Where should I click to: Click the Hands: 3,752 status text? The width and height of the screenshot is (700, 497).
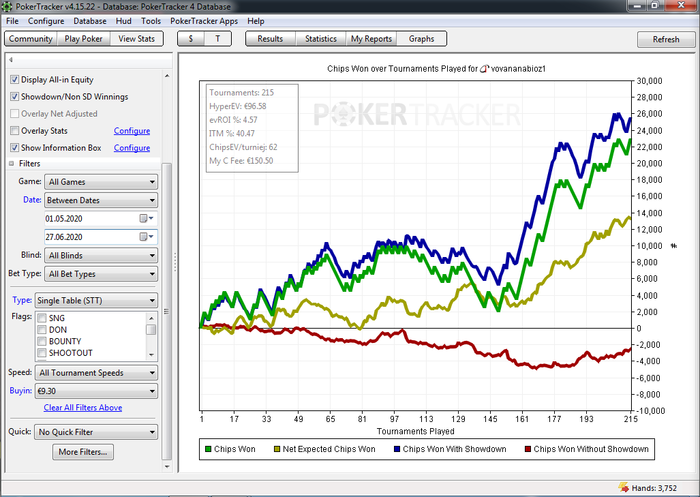coord(654,488)
